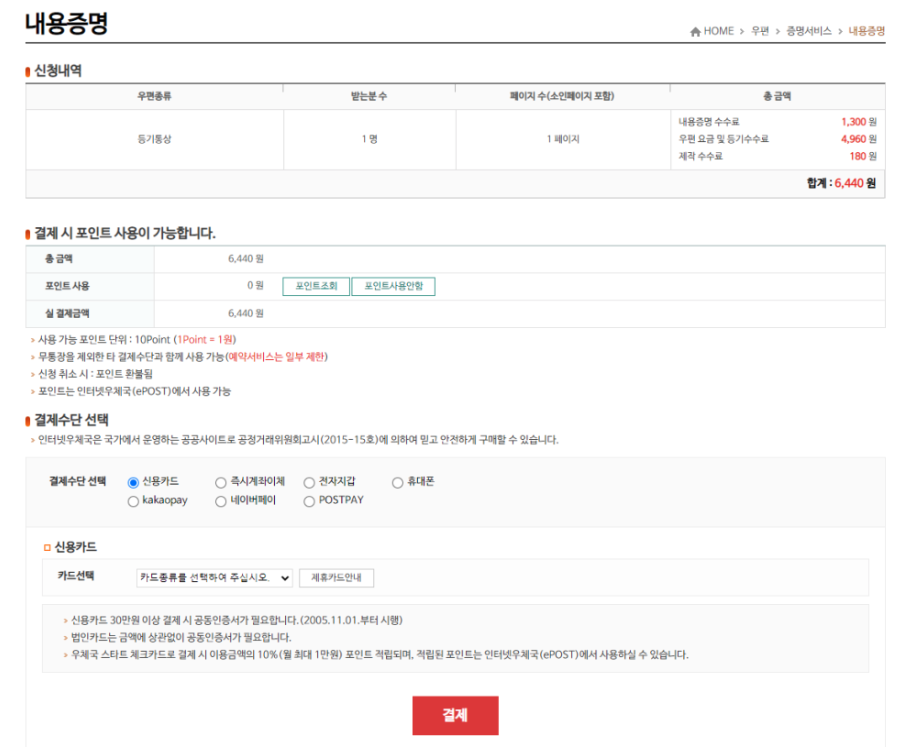The height and width of the screenshot is (748, 899).
Task: Select the 내용증명 breadcrumb item
Action: tap(866, 31)
